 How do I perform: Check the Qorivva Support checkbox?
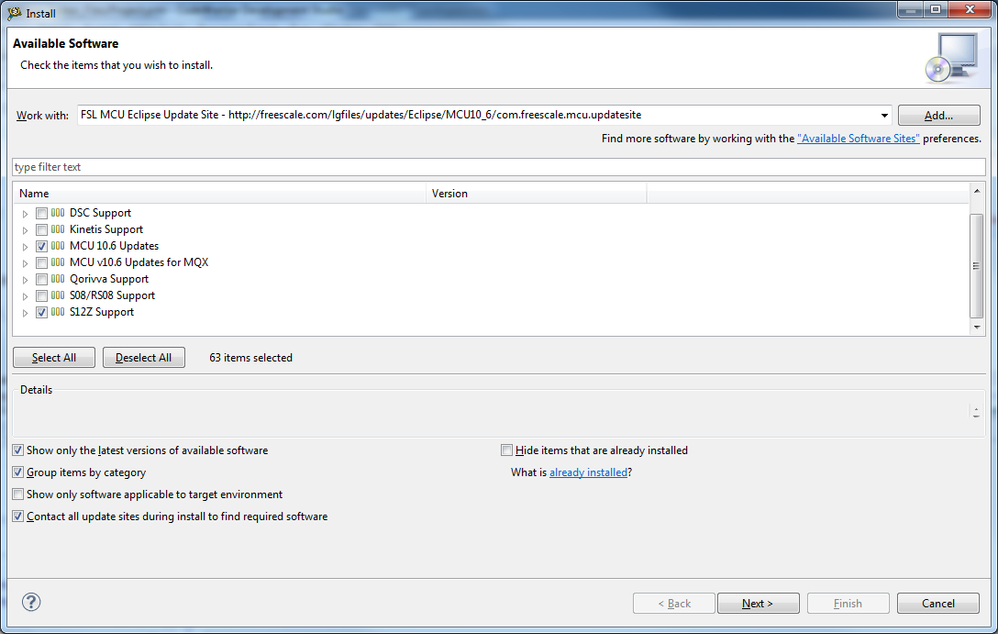pos(41,279)
